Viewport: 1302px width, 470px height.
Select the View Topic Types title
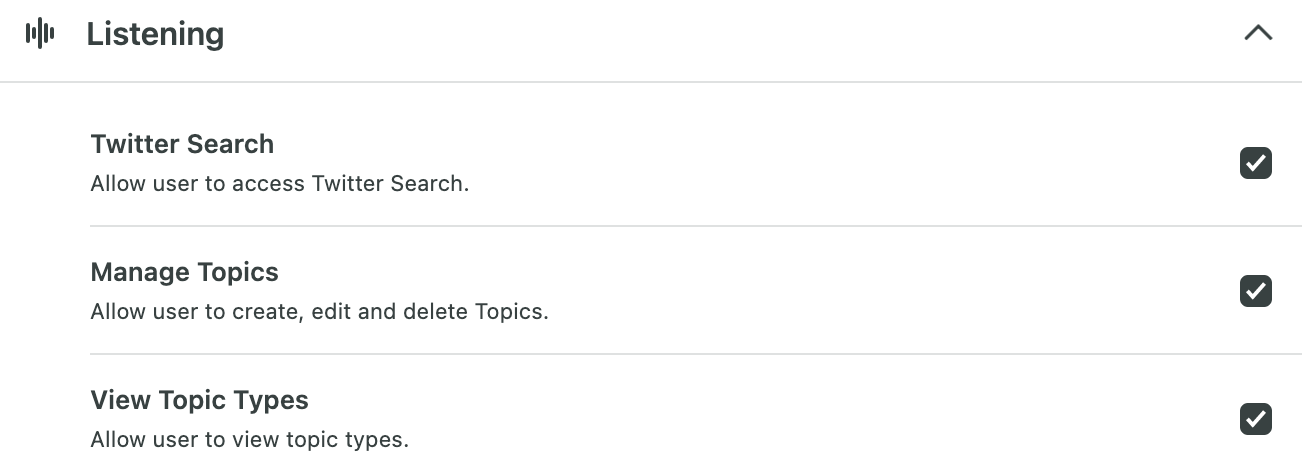[x=200, y=400]
